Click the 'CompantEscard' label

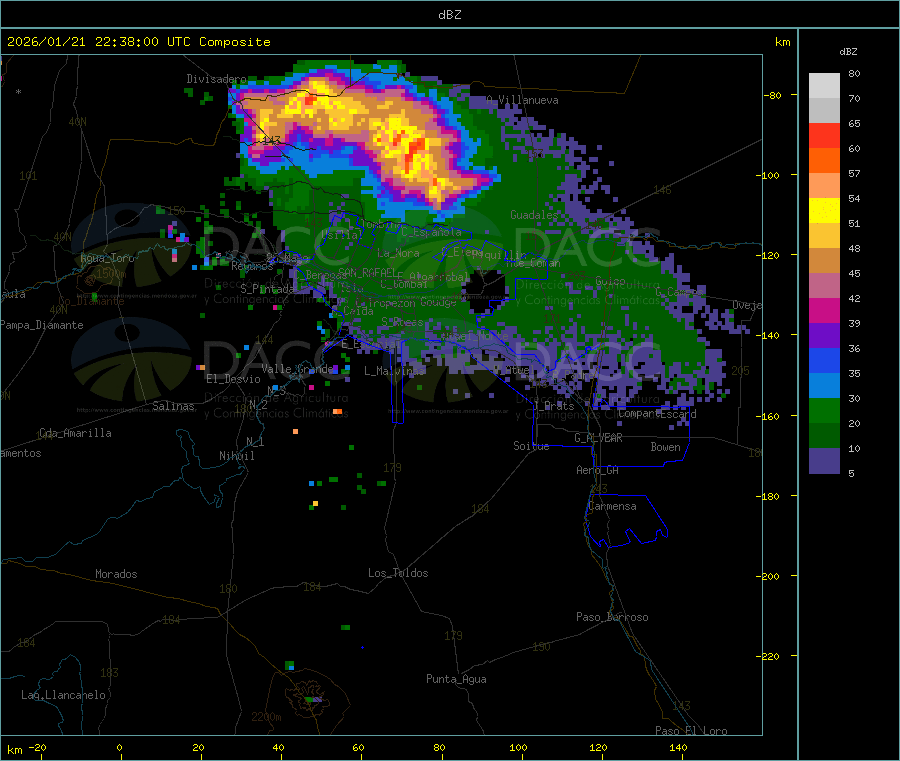point(657,413)
